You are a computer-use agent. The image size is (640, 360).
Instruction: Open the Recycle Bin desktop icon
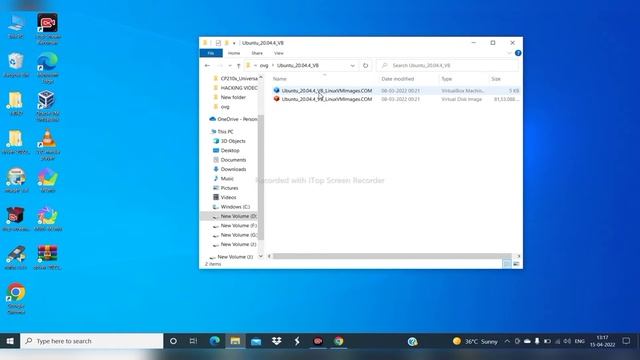[16, 65]
